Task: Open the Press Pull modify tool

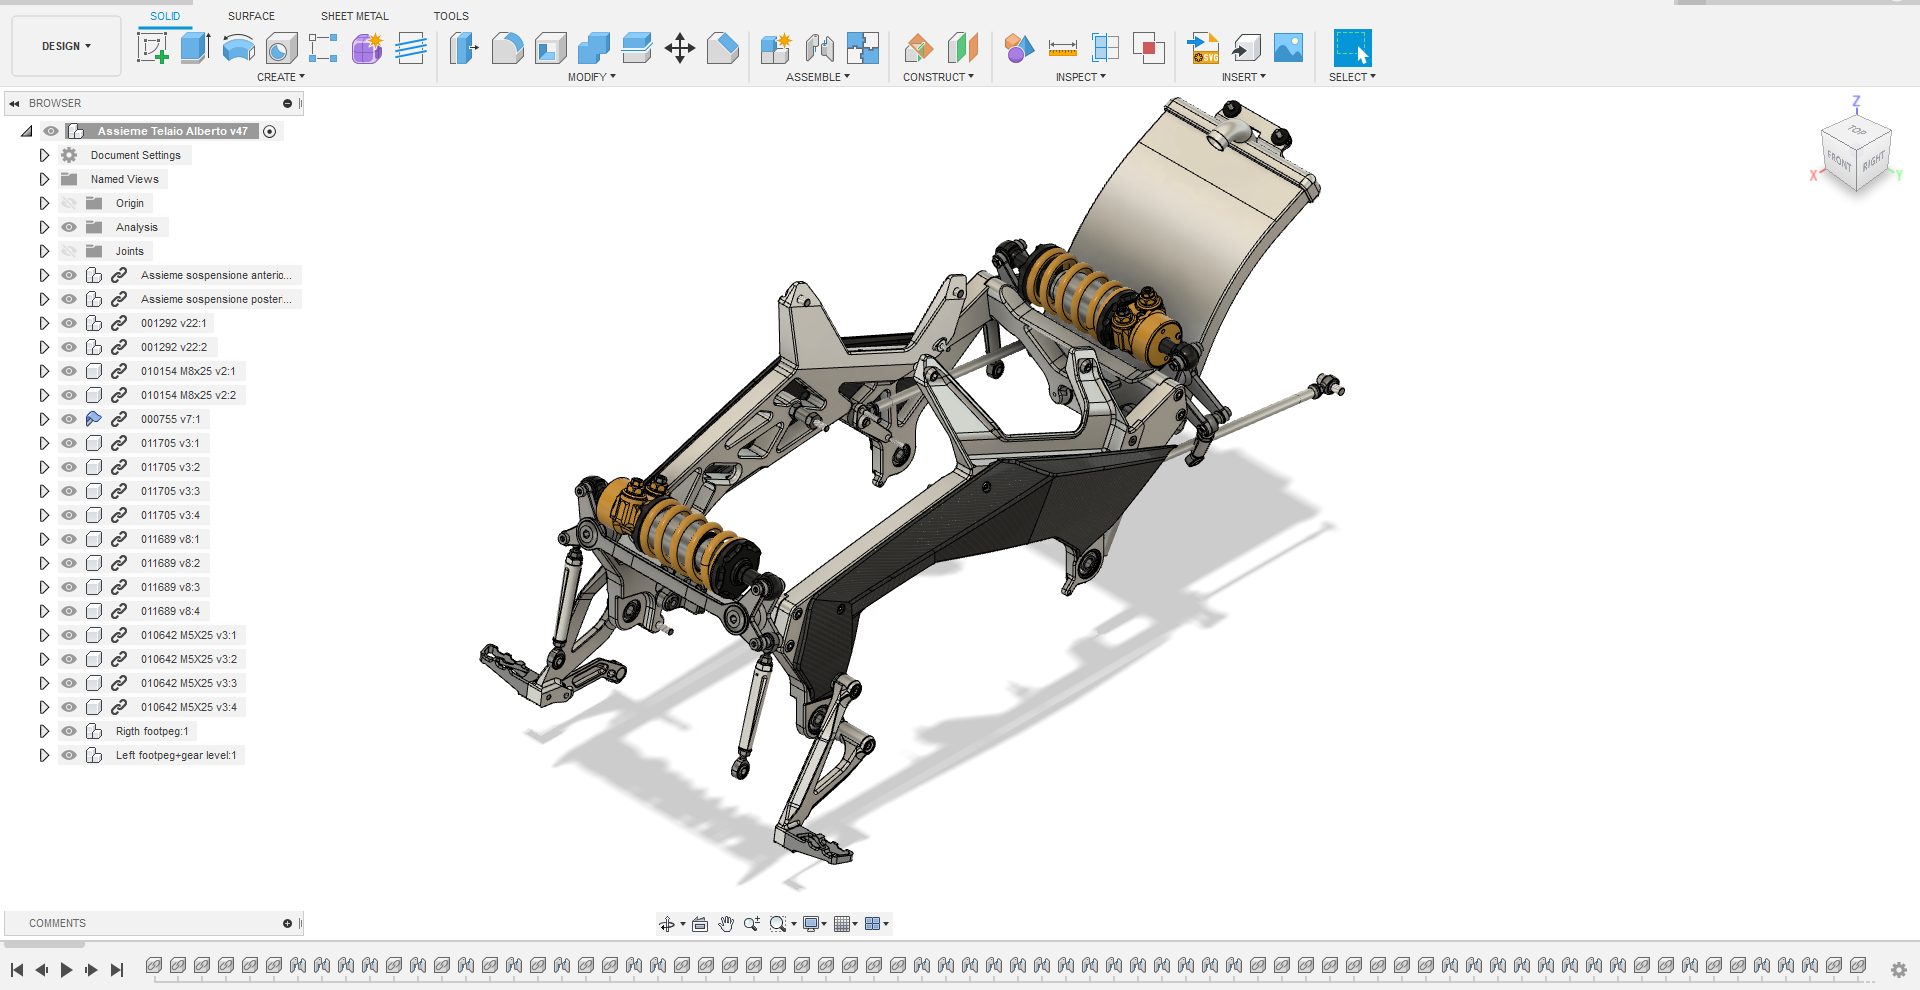Action: coord(463,47)
